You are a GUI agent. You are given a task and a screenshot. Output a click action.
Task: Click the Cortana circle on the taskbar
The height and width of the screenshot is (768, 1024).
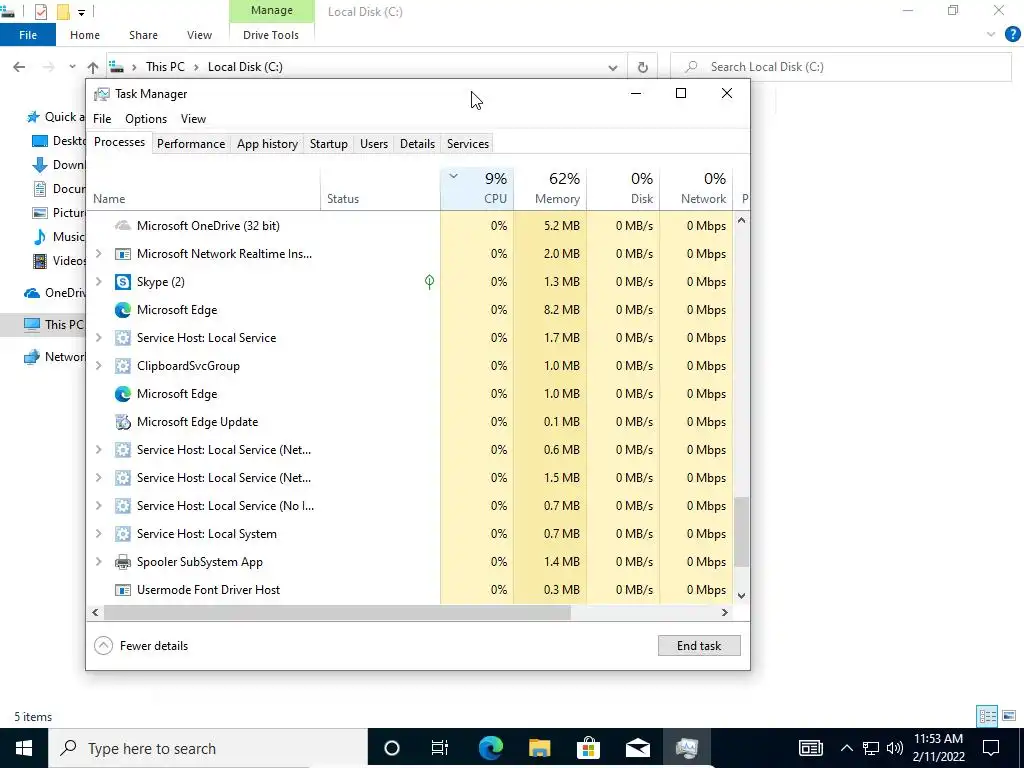coord(391,748)
